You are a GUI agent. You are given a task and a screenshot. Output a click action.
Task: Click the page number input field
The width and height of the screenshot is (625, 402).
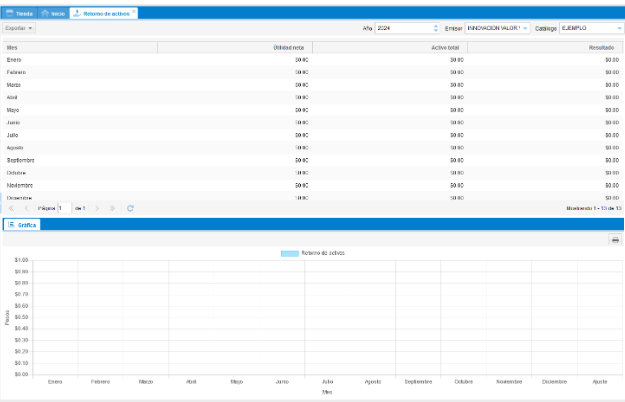[65, 208]
